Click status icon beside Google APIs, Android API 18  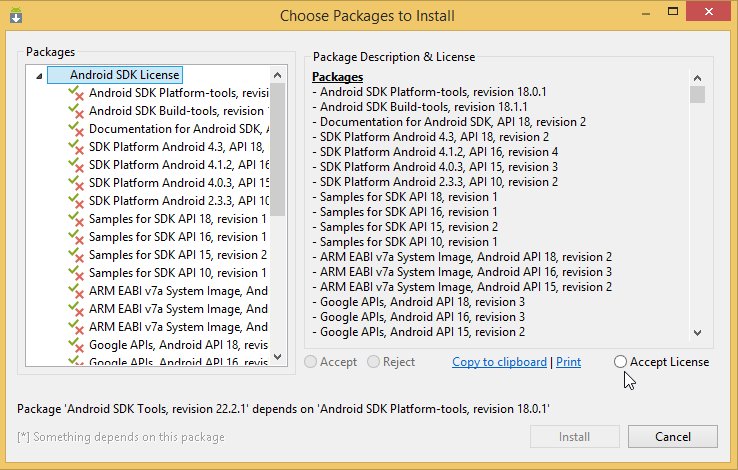pyautogui.click(x=76, y=345)
